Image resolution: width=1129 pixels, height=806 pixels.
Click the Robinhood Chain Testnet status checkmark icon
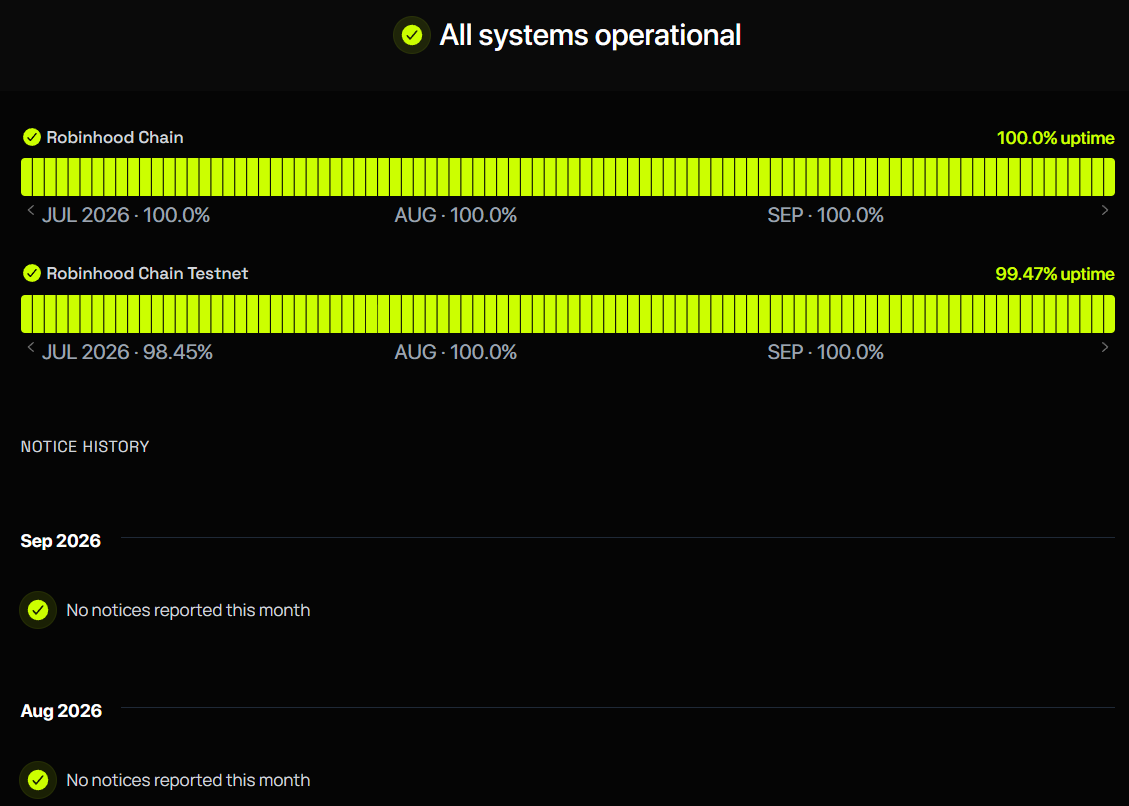pos(32,273)
